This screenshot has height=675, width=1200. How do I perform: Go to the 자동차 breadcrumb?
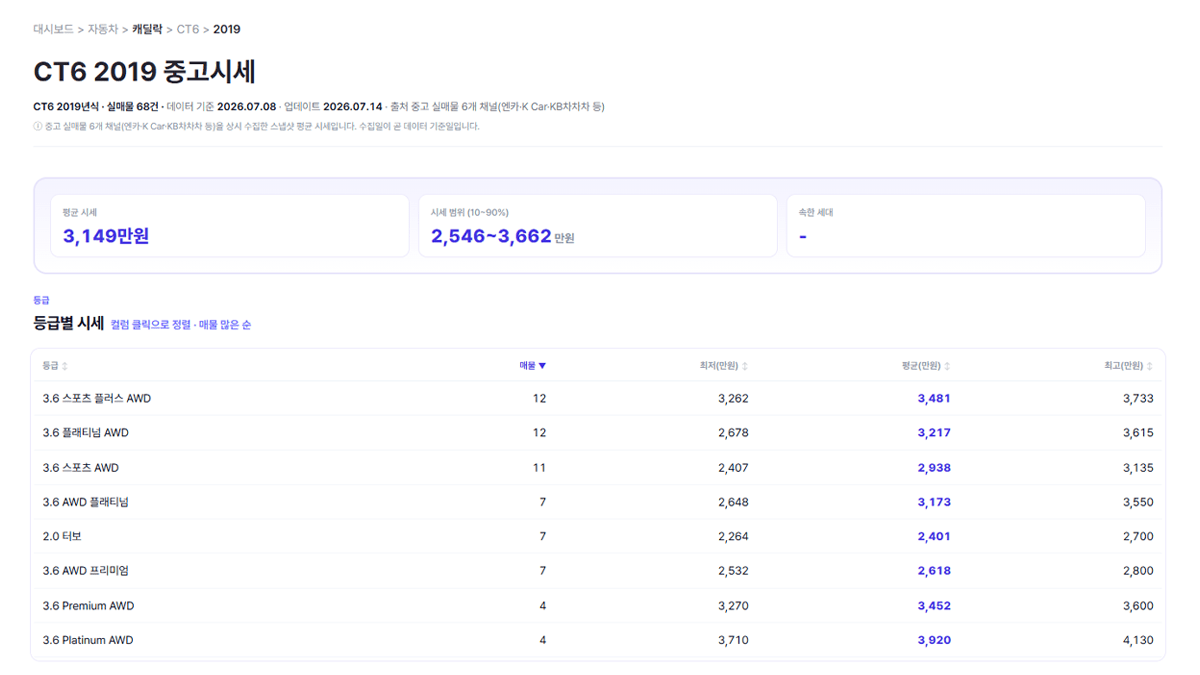coord(102,30)
